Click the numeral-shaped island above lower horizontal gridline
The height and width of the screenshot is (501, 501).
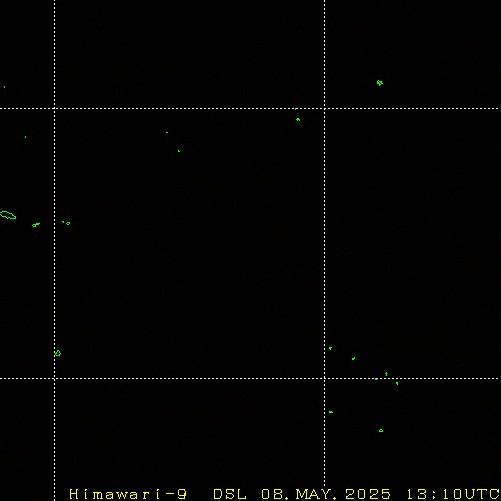[386, 374]
